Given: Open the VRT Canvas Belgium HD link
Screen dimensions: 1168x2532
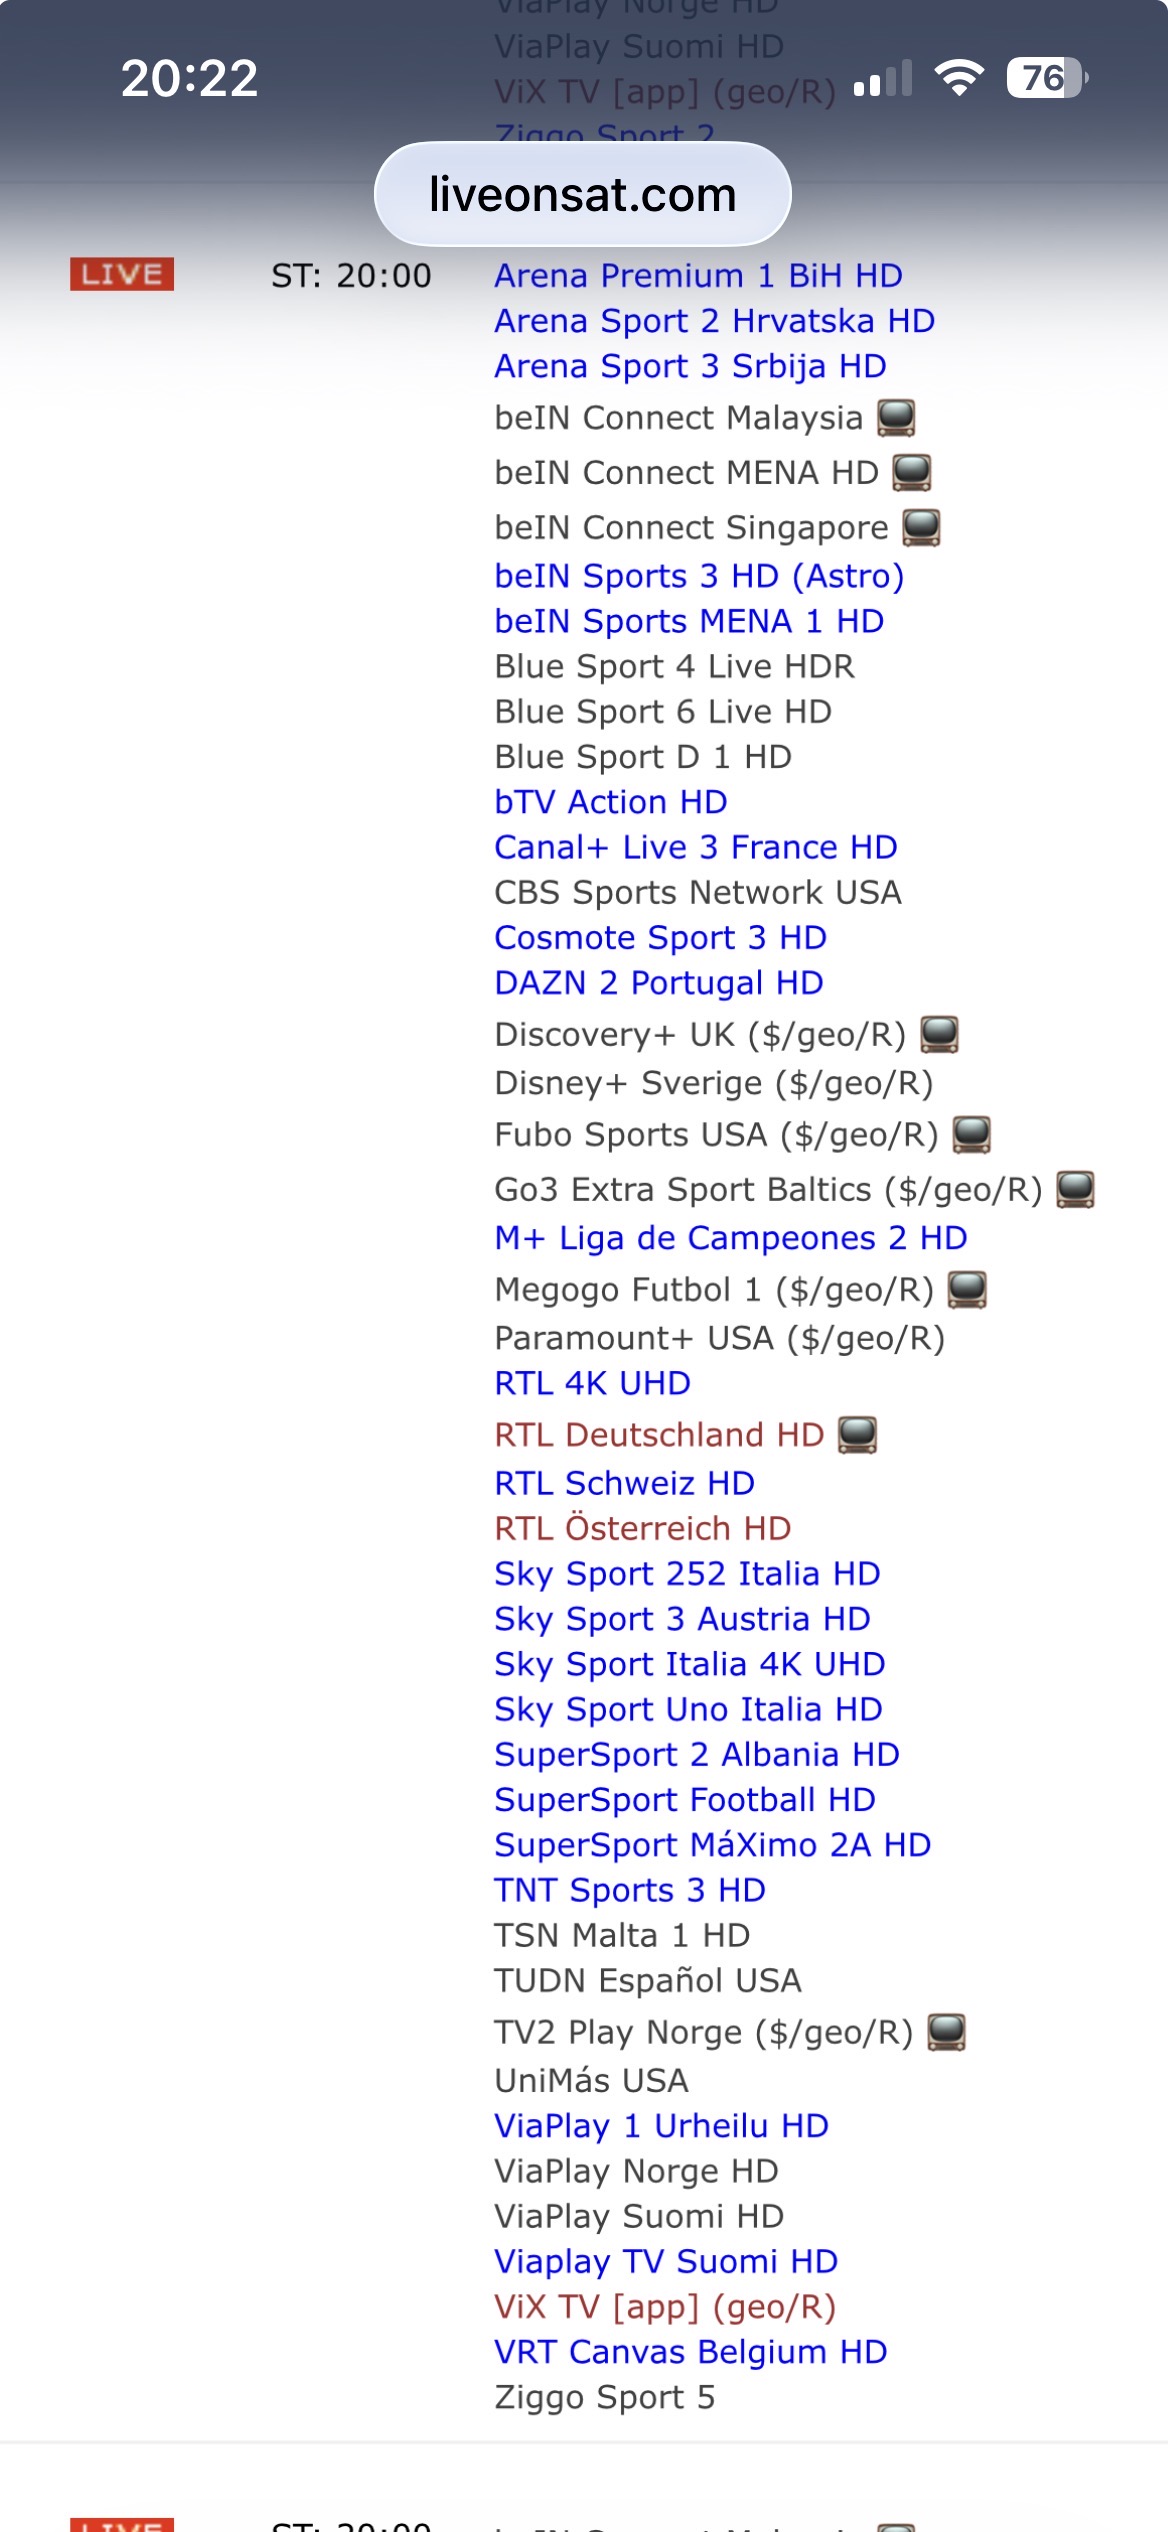Looking at the screenshot, I should click(690, 2352).
